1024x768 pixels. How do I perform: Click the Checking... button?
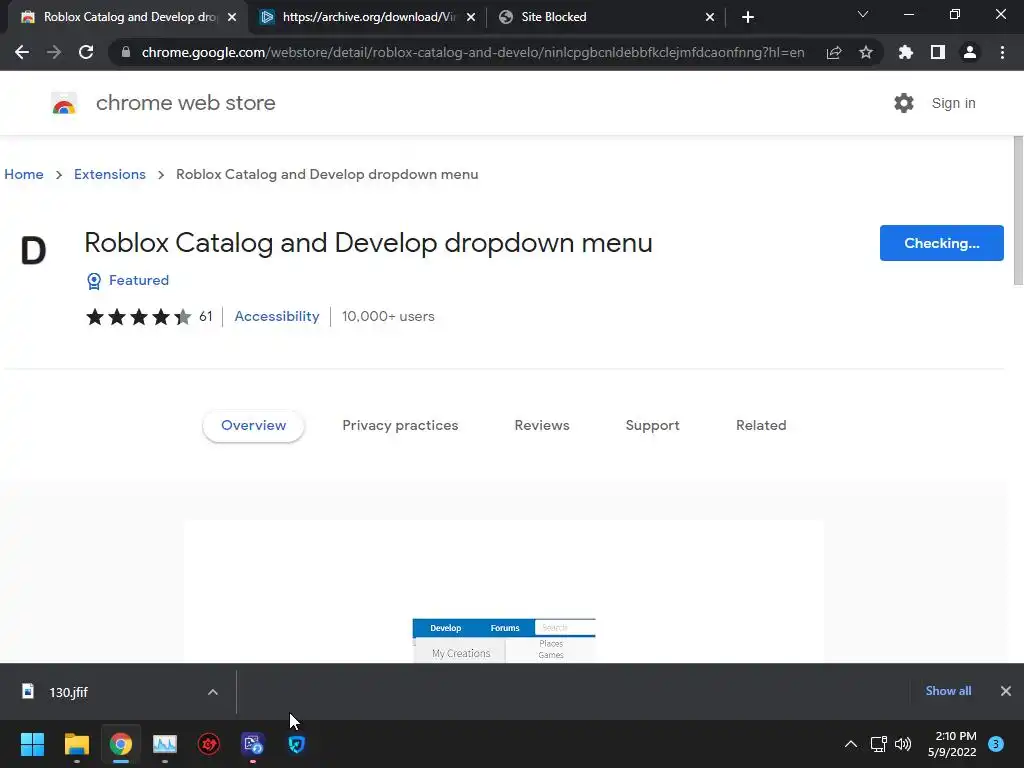942,243
